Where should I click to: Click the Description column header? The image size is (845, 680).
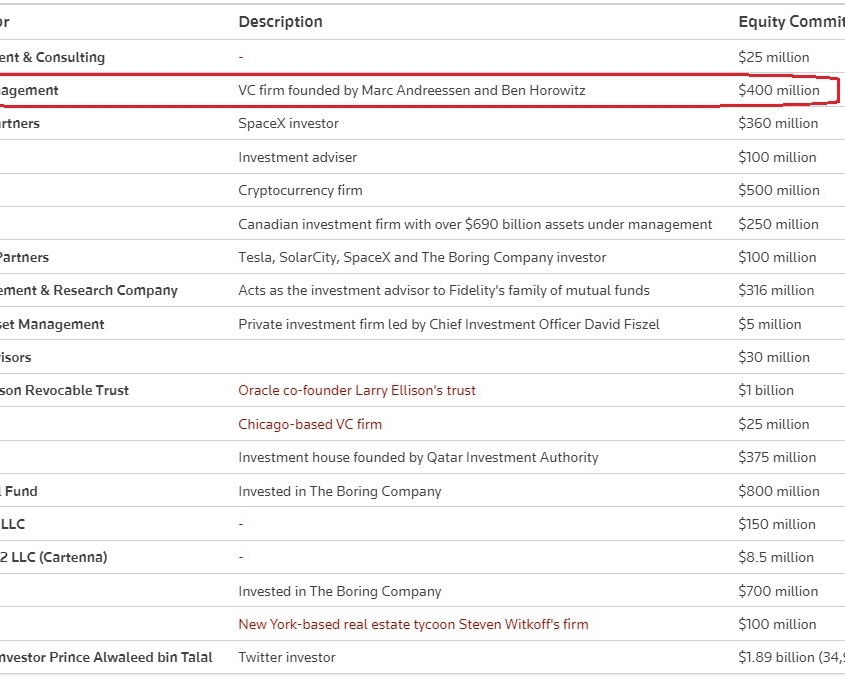pyautogui.click(x=280, y=22)
